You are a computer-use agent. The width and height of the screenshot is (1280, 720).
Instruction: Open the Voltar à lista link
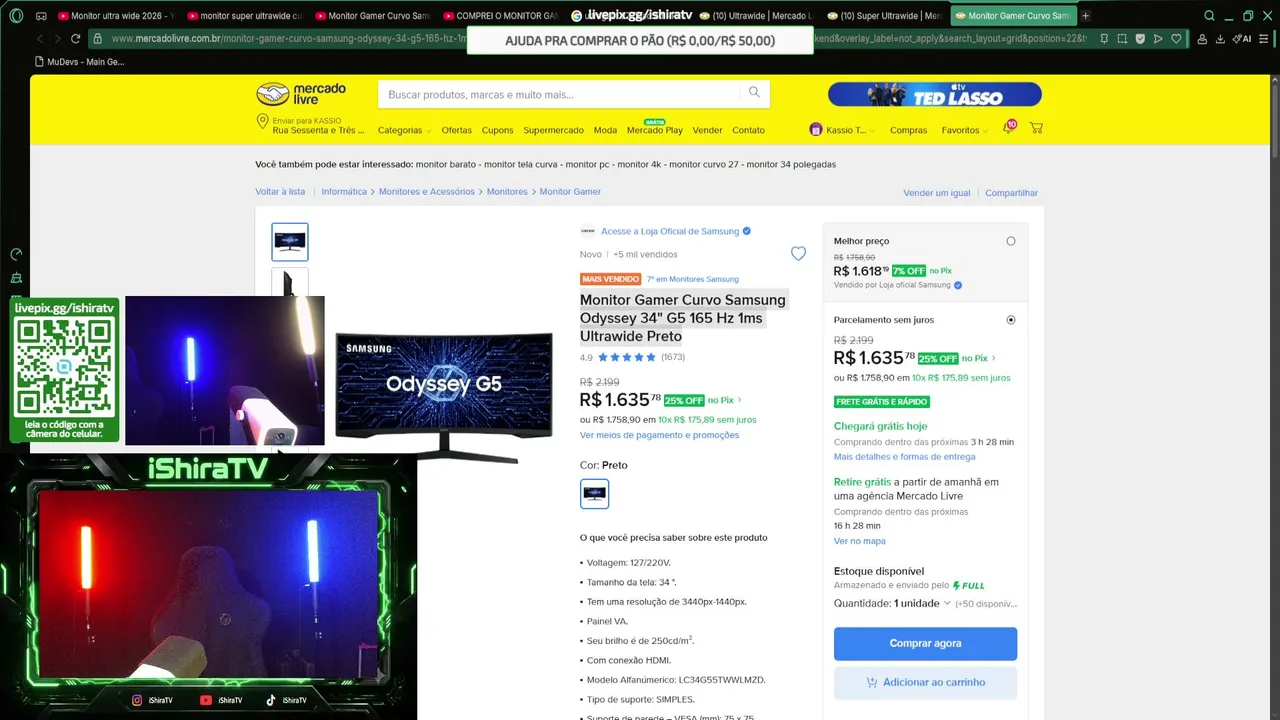pos(280,191)
